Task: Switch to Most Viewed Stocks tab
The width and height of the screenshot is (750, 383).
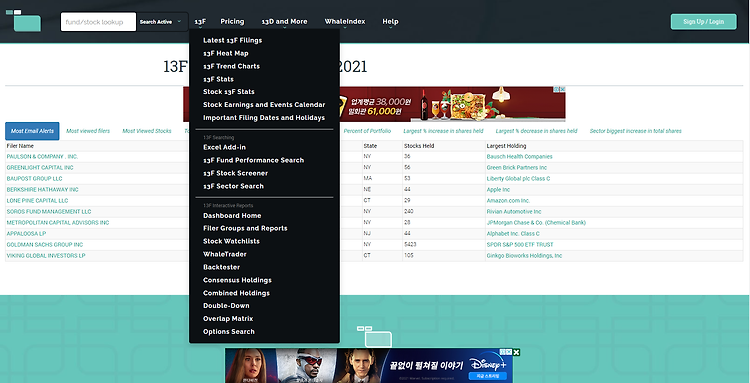Action: click(147, 131)
